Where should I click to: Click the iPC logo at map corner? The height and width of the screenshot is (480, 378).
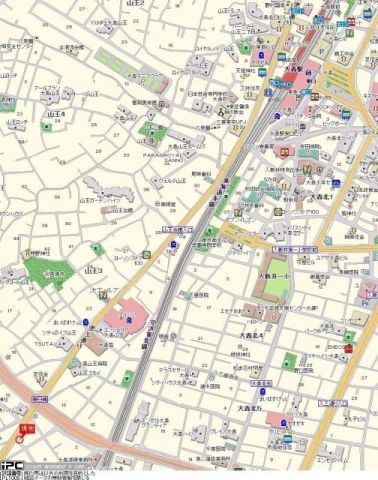pyautogui.click(x=11, y=466)
